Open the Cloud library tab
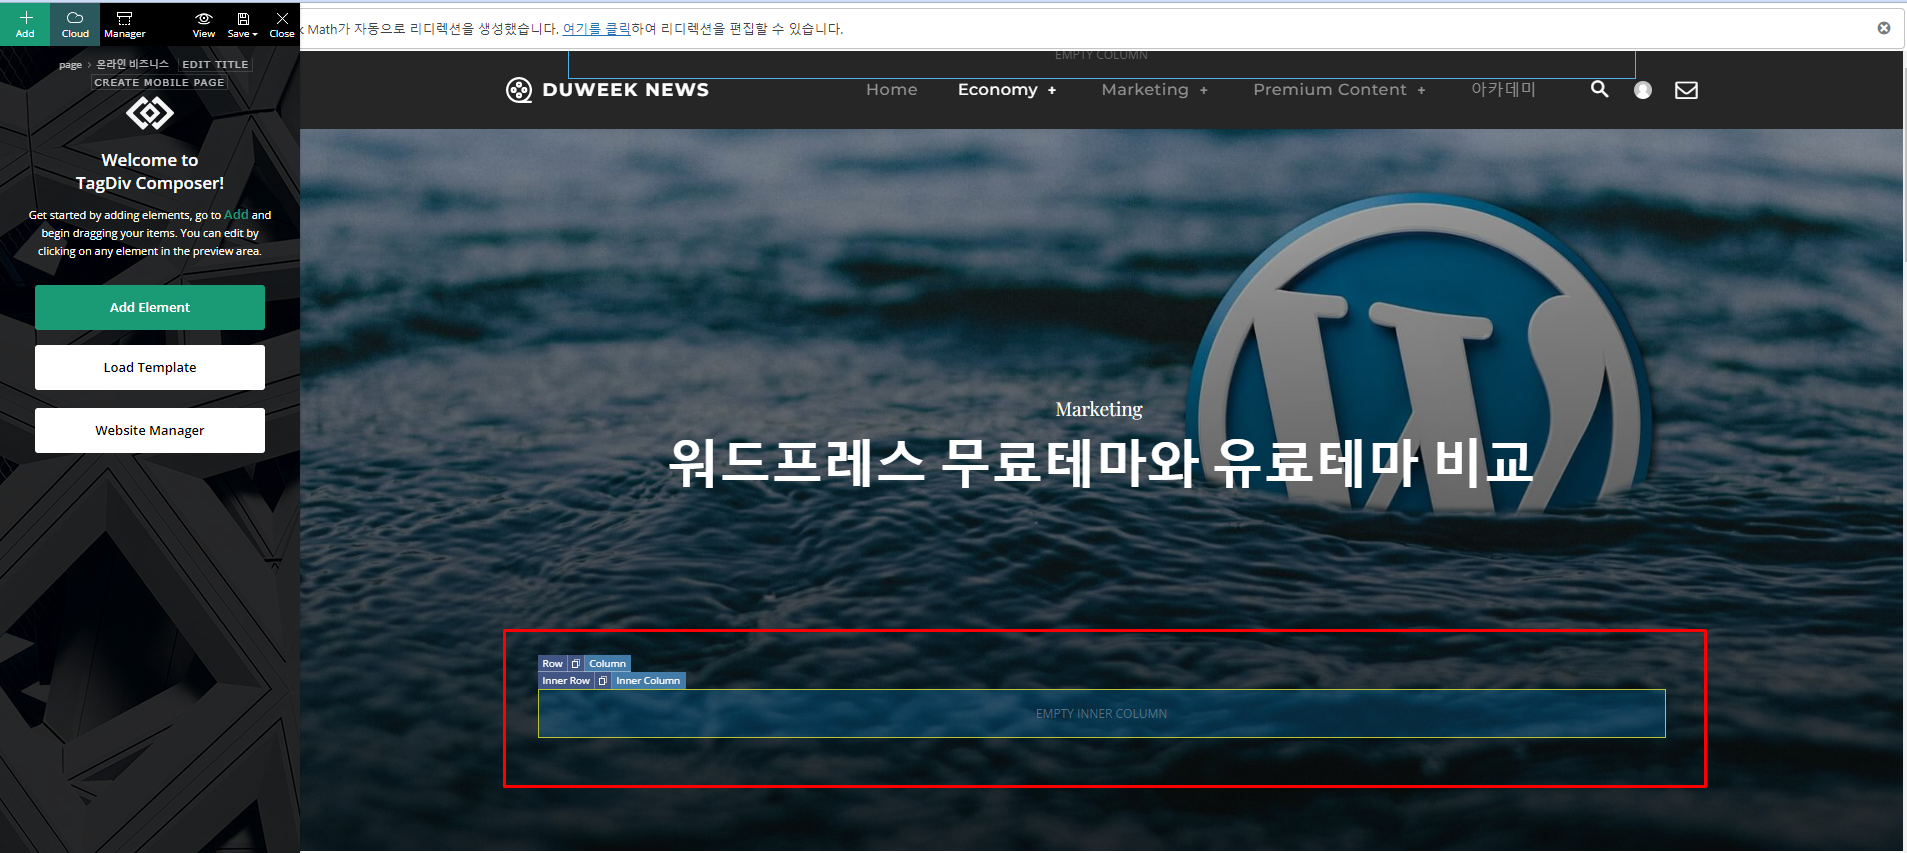The image size is (1907, 853). tap(75, 24)
